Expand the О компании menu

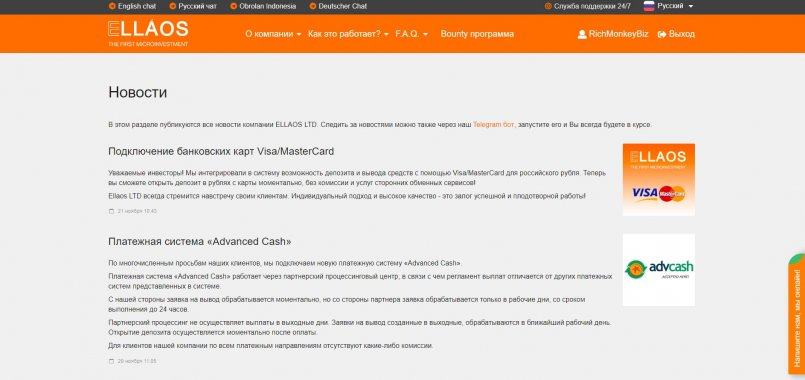[273, 34]
